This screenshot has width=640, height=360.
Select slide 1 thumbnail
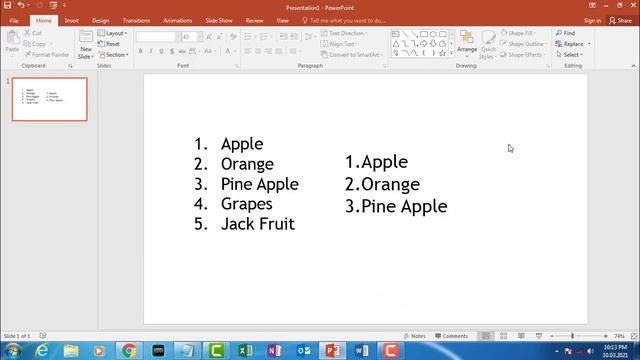50,99
